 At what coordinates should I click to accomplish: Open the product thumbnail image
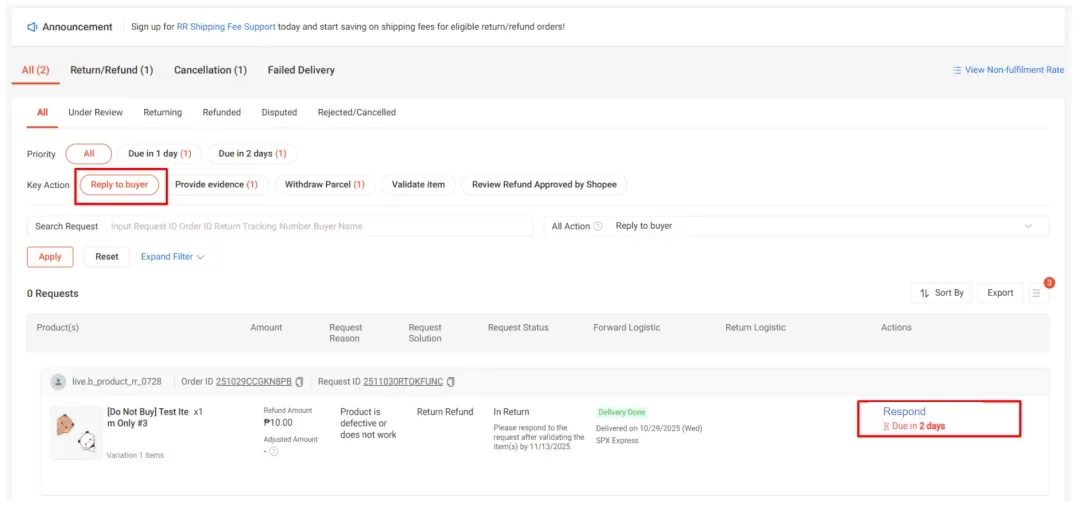tap(75, 432)
